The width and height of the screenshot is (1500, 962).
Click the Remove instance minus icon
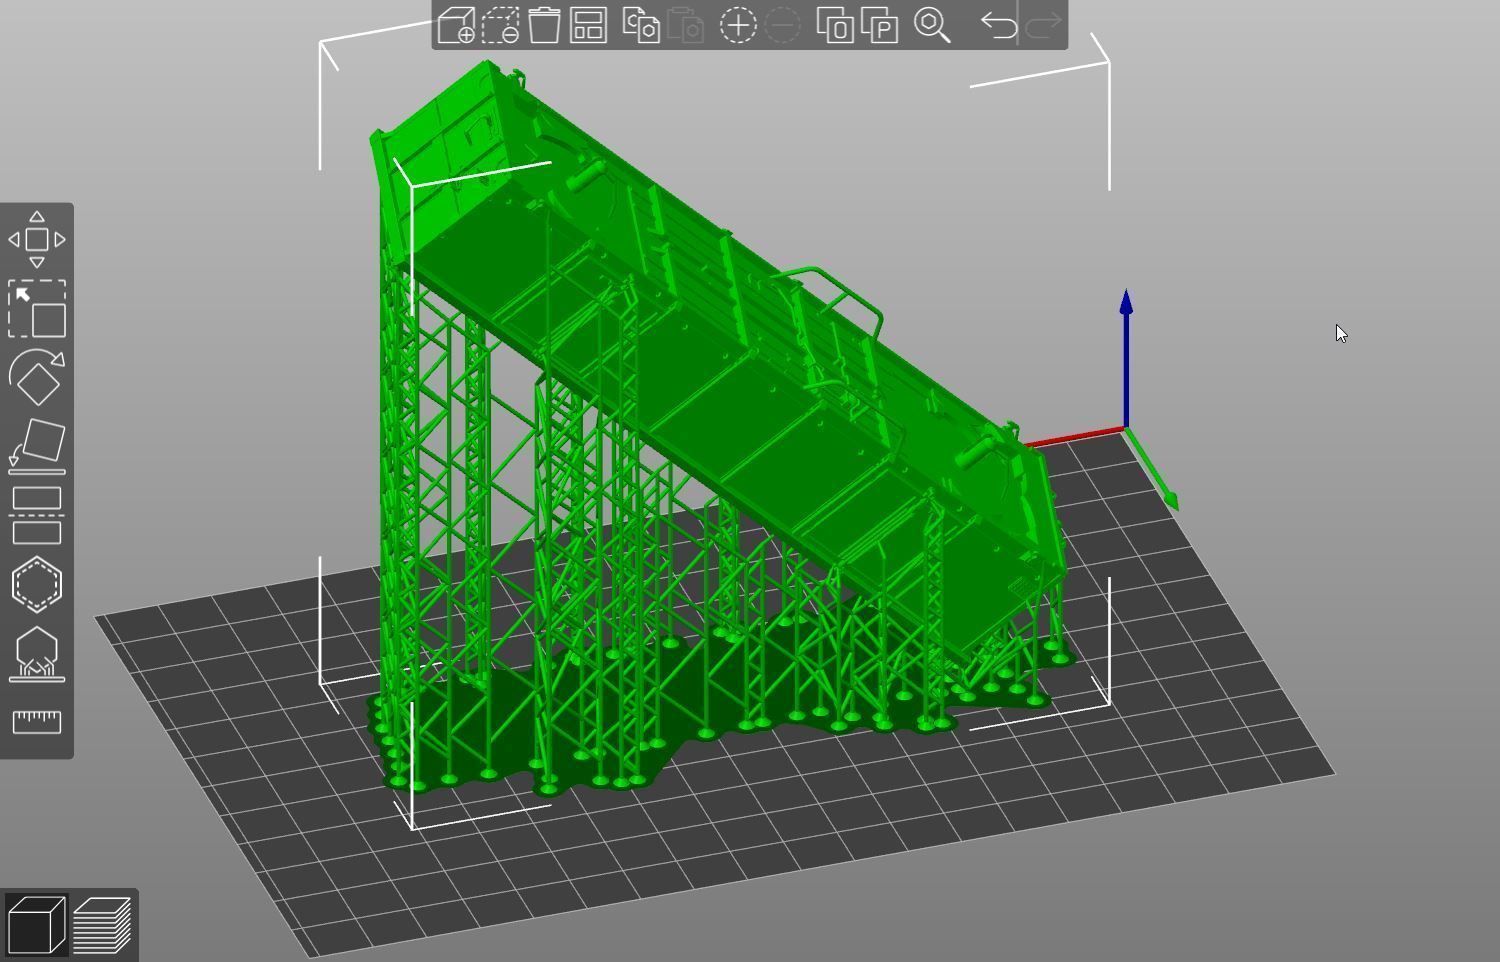tap(782, 25)
